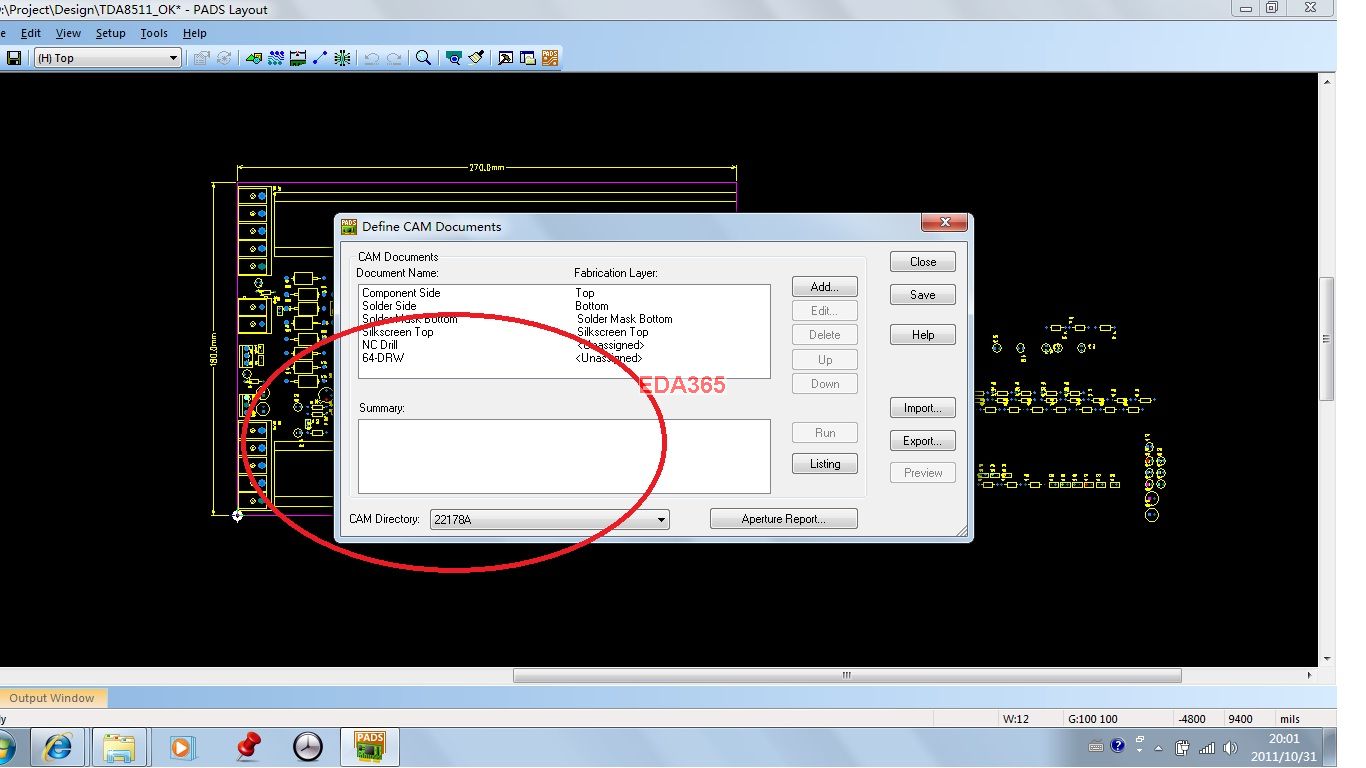This screenshot has width=1366, height=768.
Task: Open the Help menu
Action: [195, 33]
